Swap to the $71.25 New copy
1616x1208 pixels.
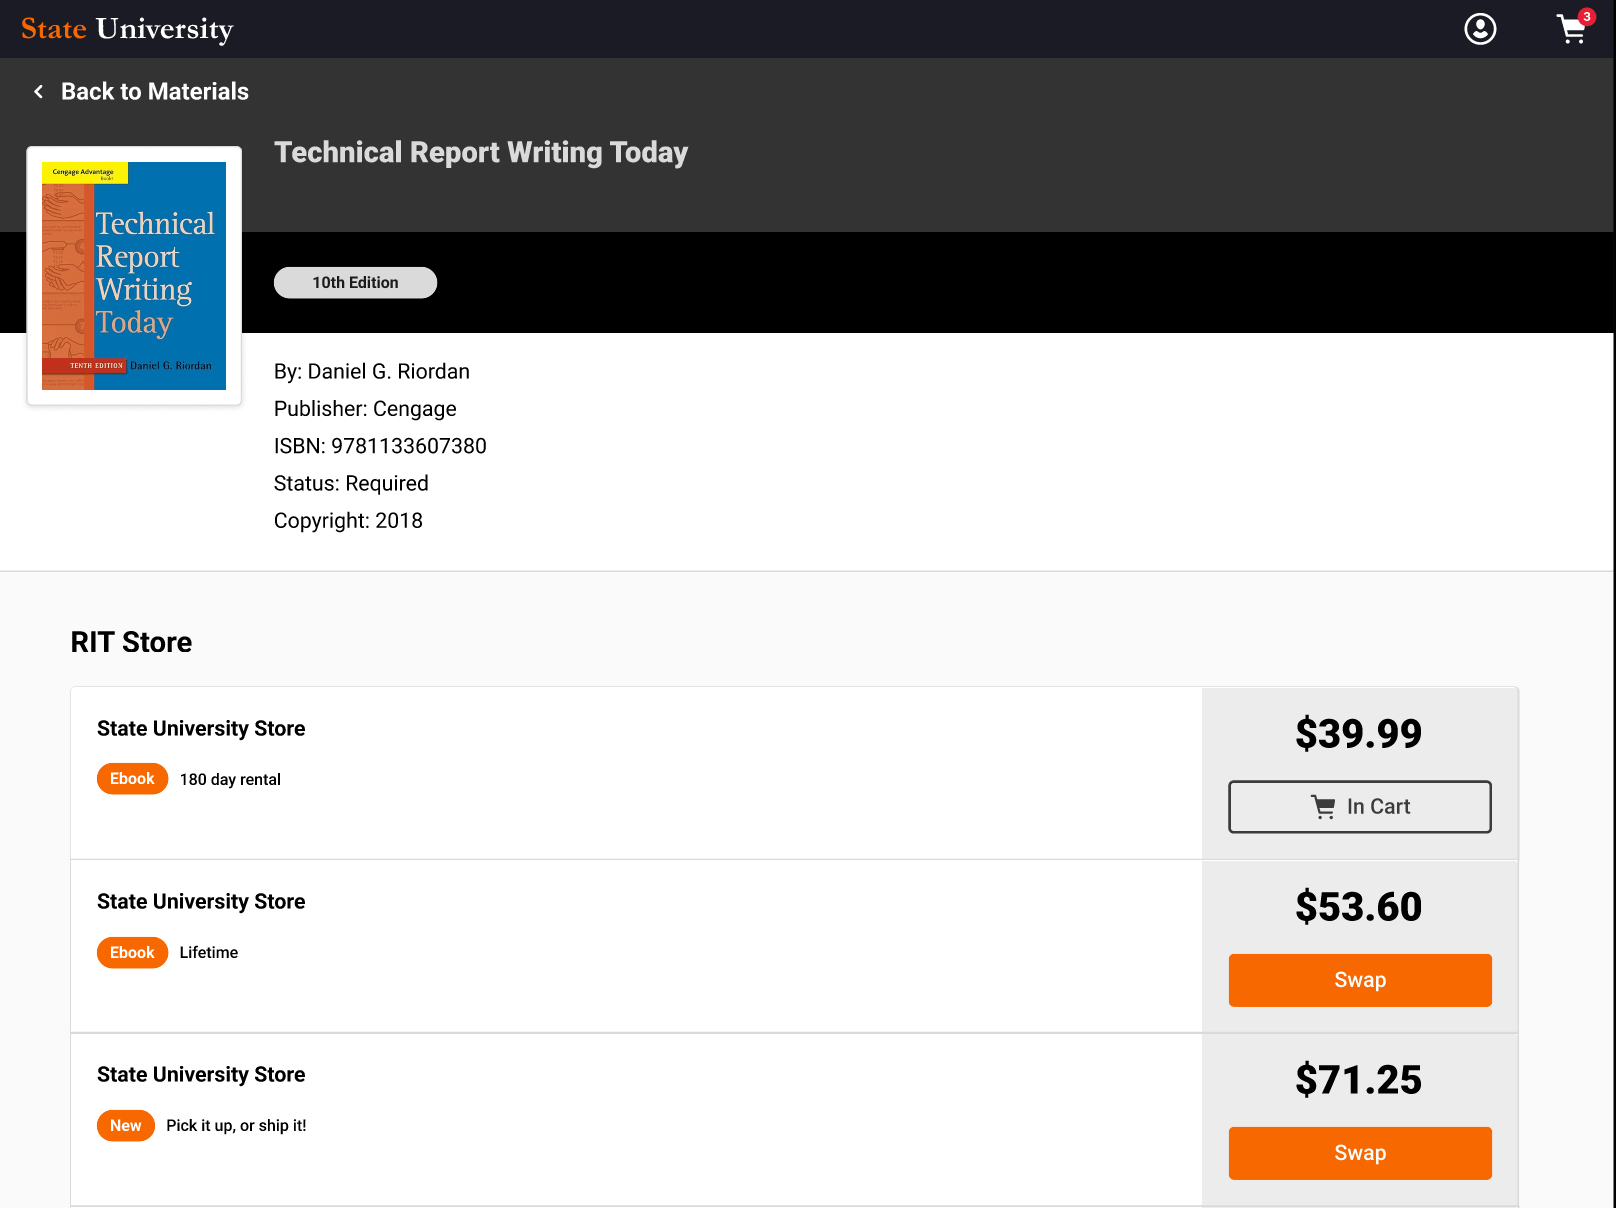pos(1360,1153)
